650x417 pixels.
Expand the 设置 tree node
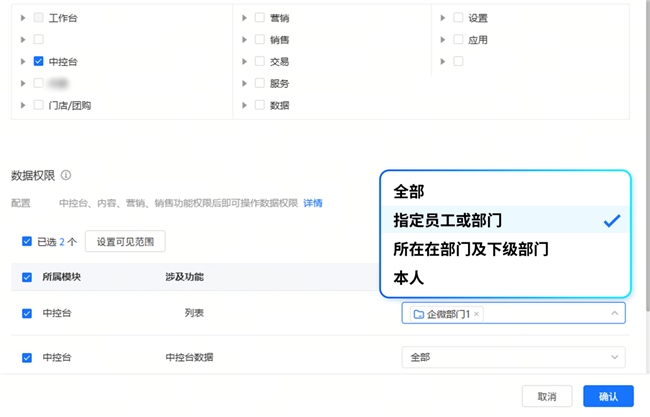443,18
